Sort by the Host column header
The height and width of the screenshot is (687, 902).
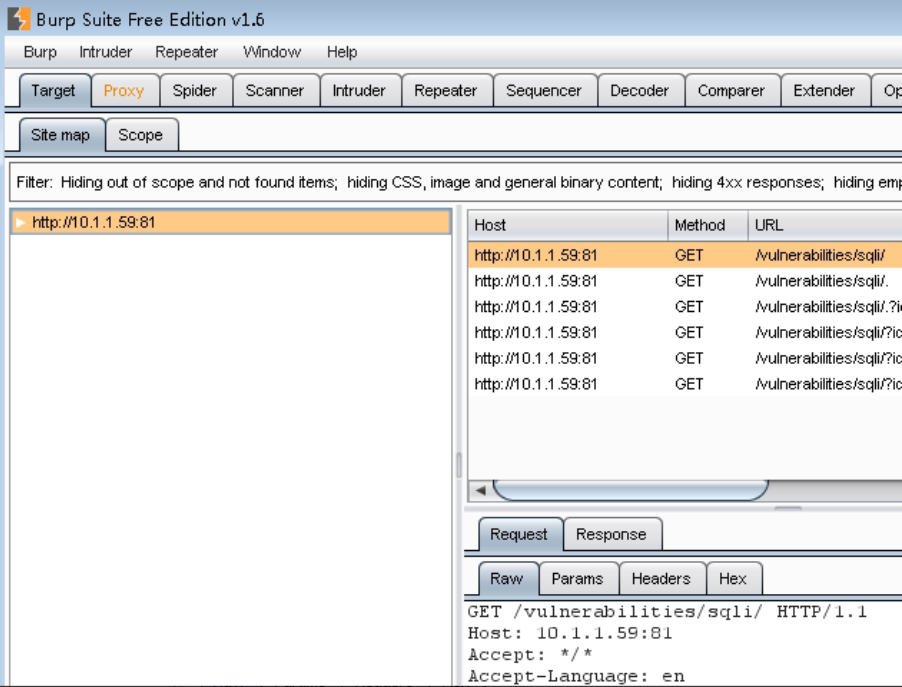[567, 225]
